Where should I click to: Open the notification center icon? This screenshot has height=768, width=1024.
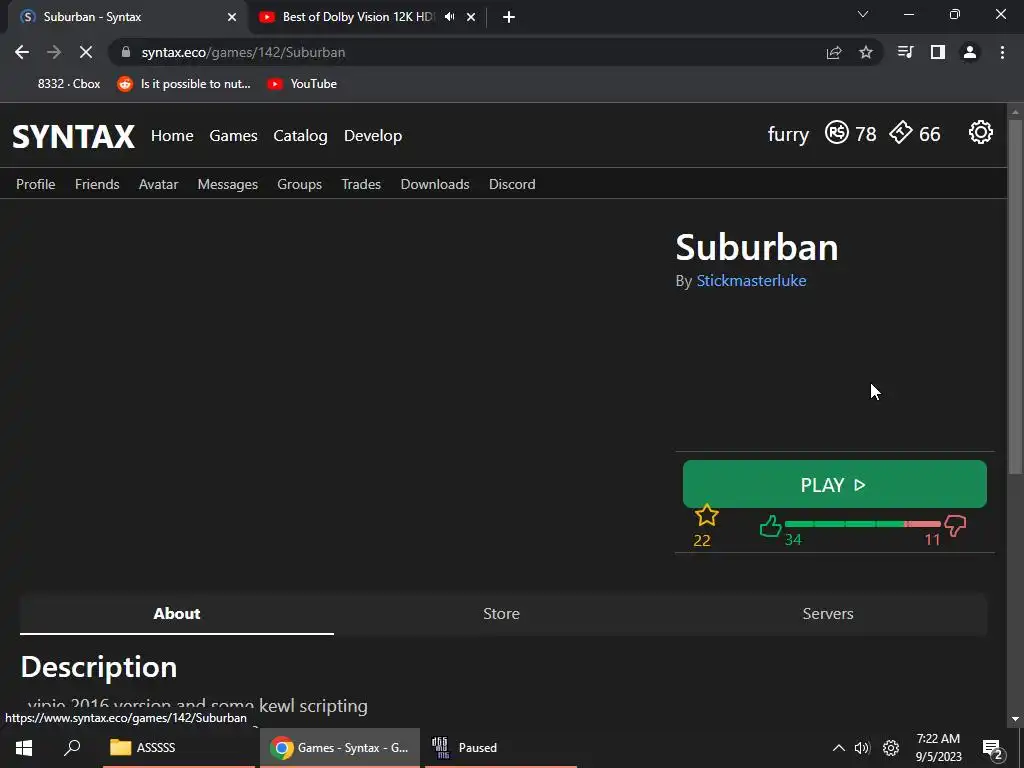click(992, 748)
